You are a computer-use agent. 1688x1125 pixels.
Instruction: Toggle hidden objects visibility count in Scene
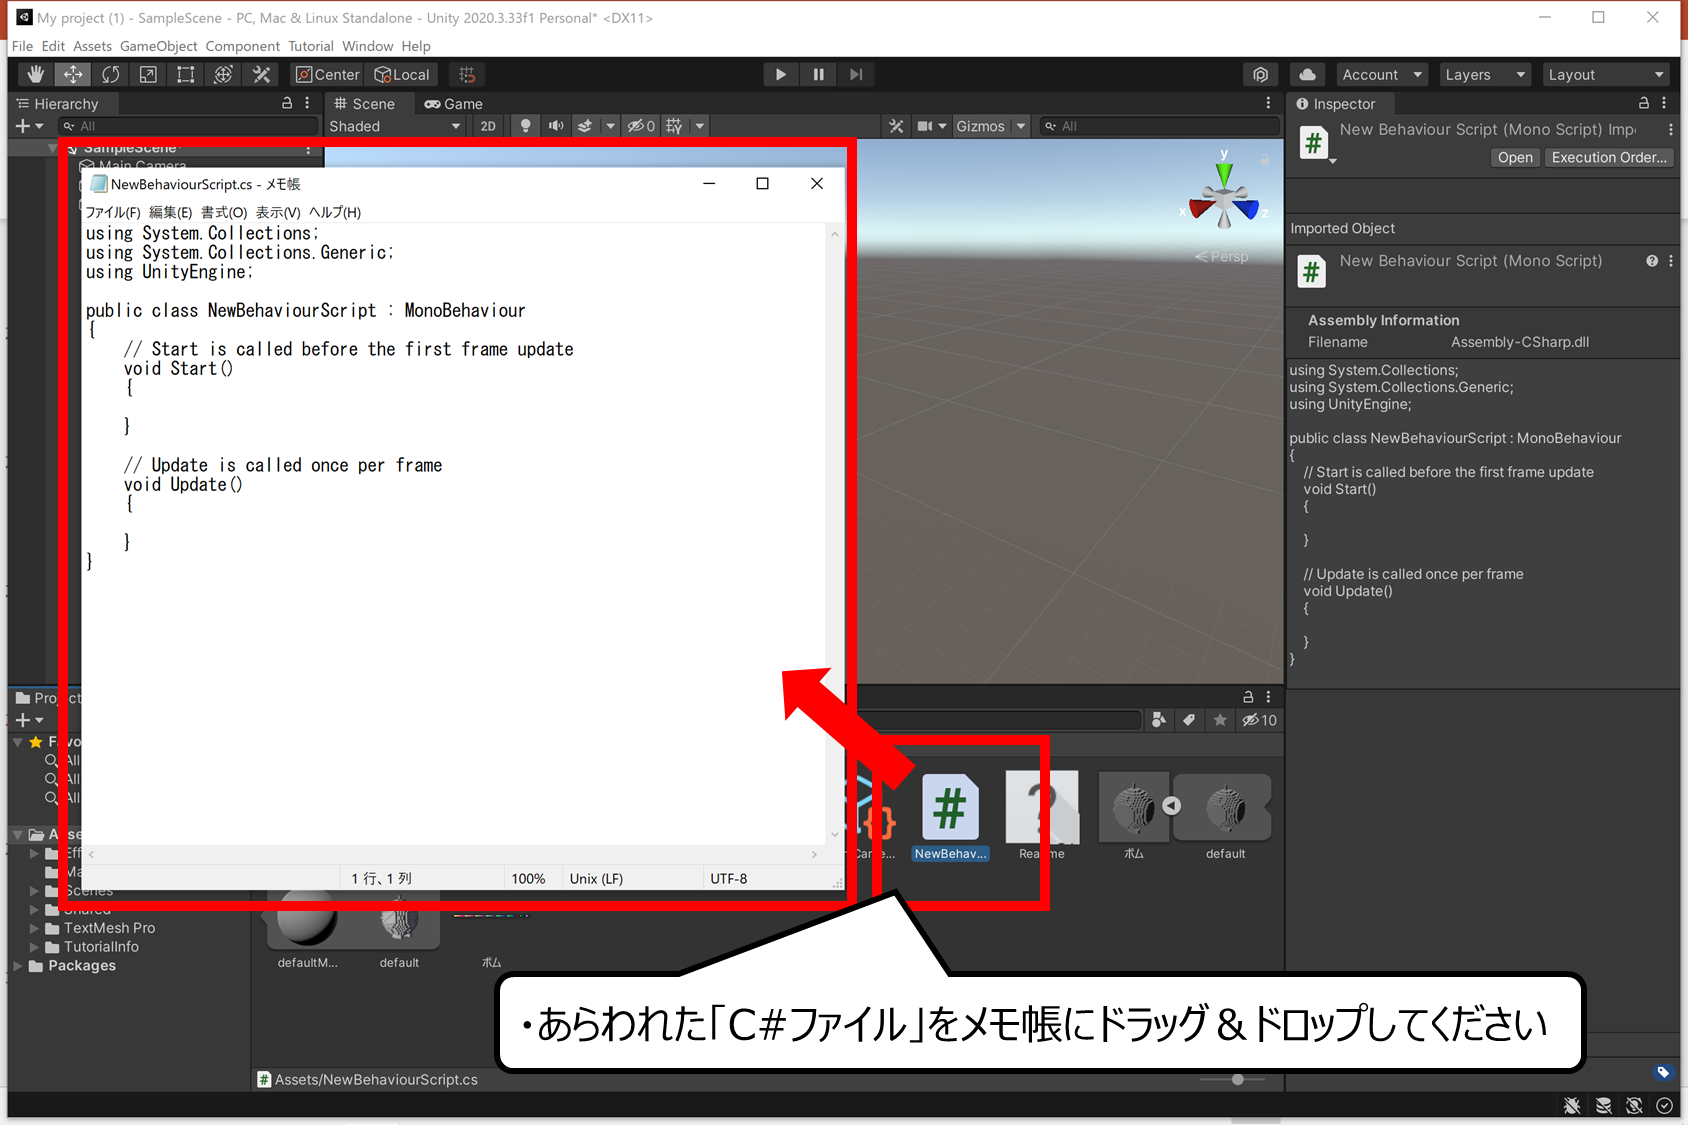641,126
